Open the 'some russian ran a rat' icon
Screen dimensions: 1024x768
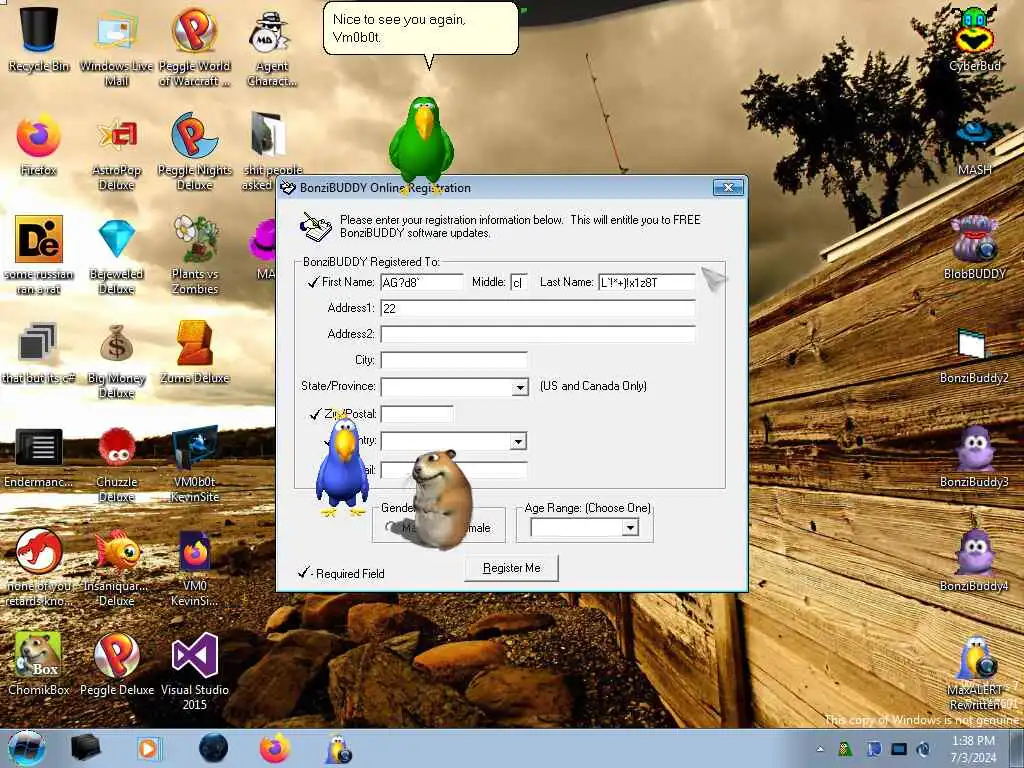(39, 255)
